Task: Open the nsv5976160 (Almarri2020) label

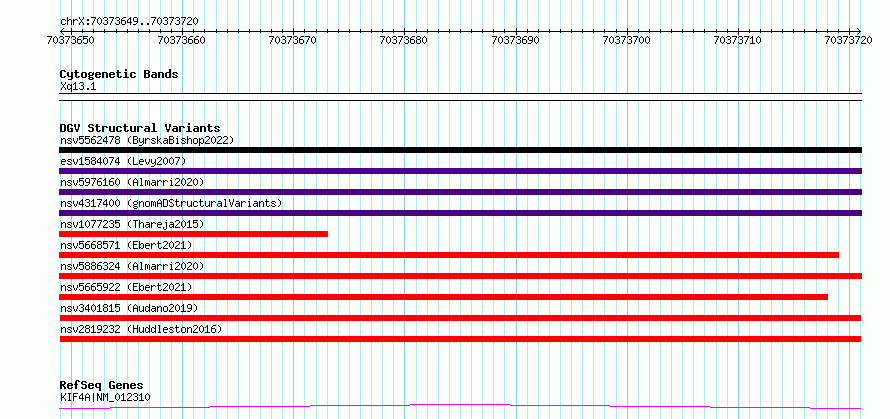Action: [132, 182]
